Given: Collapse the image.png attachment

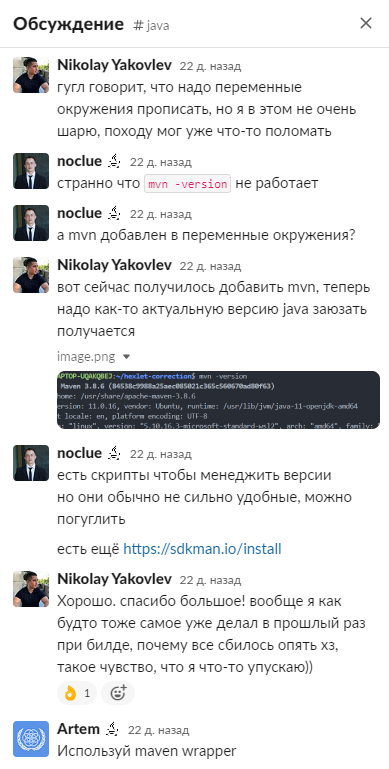Looking at the screenshot, I should click(126, 357).
